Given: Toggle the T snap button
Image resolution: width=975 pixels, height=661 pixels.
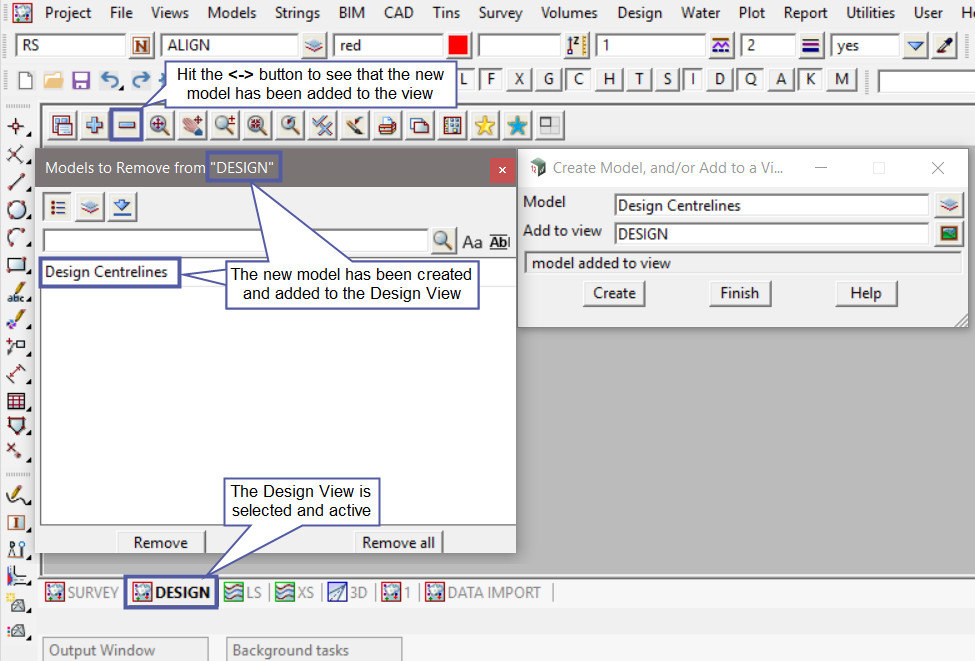Looking at the screenshot, I should pyautogui.click(x=639, y=80).
